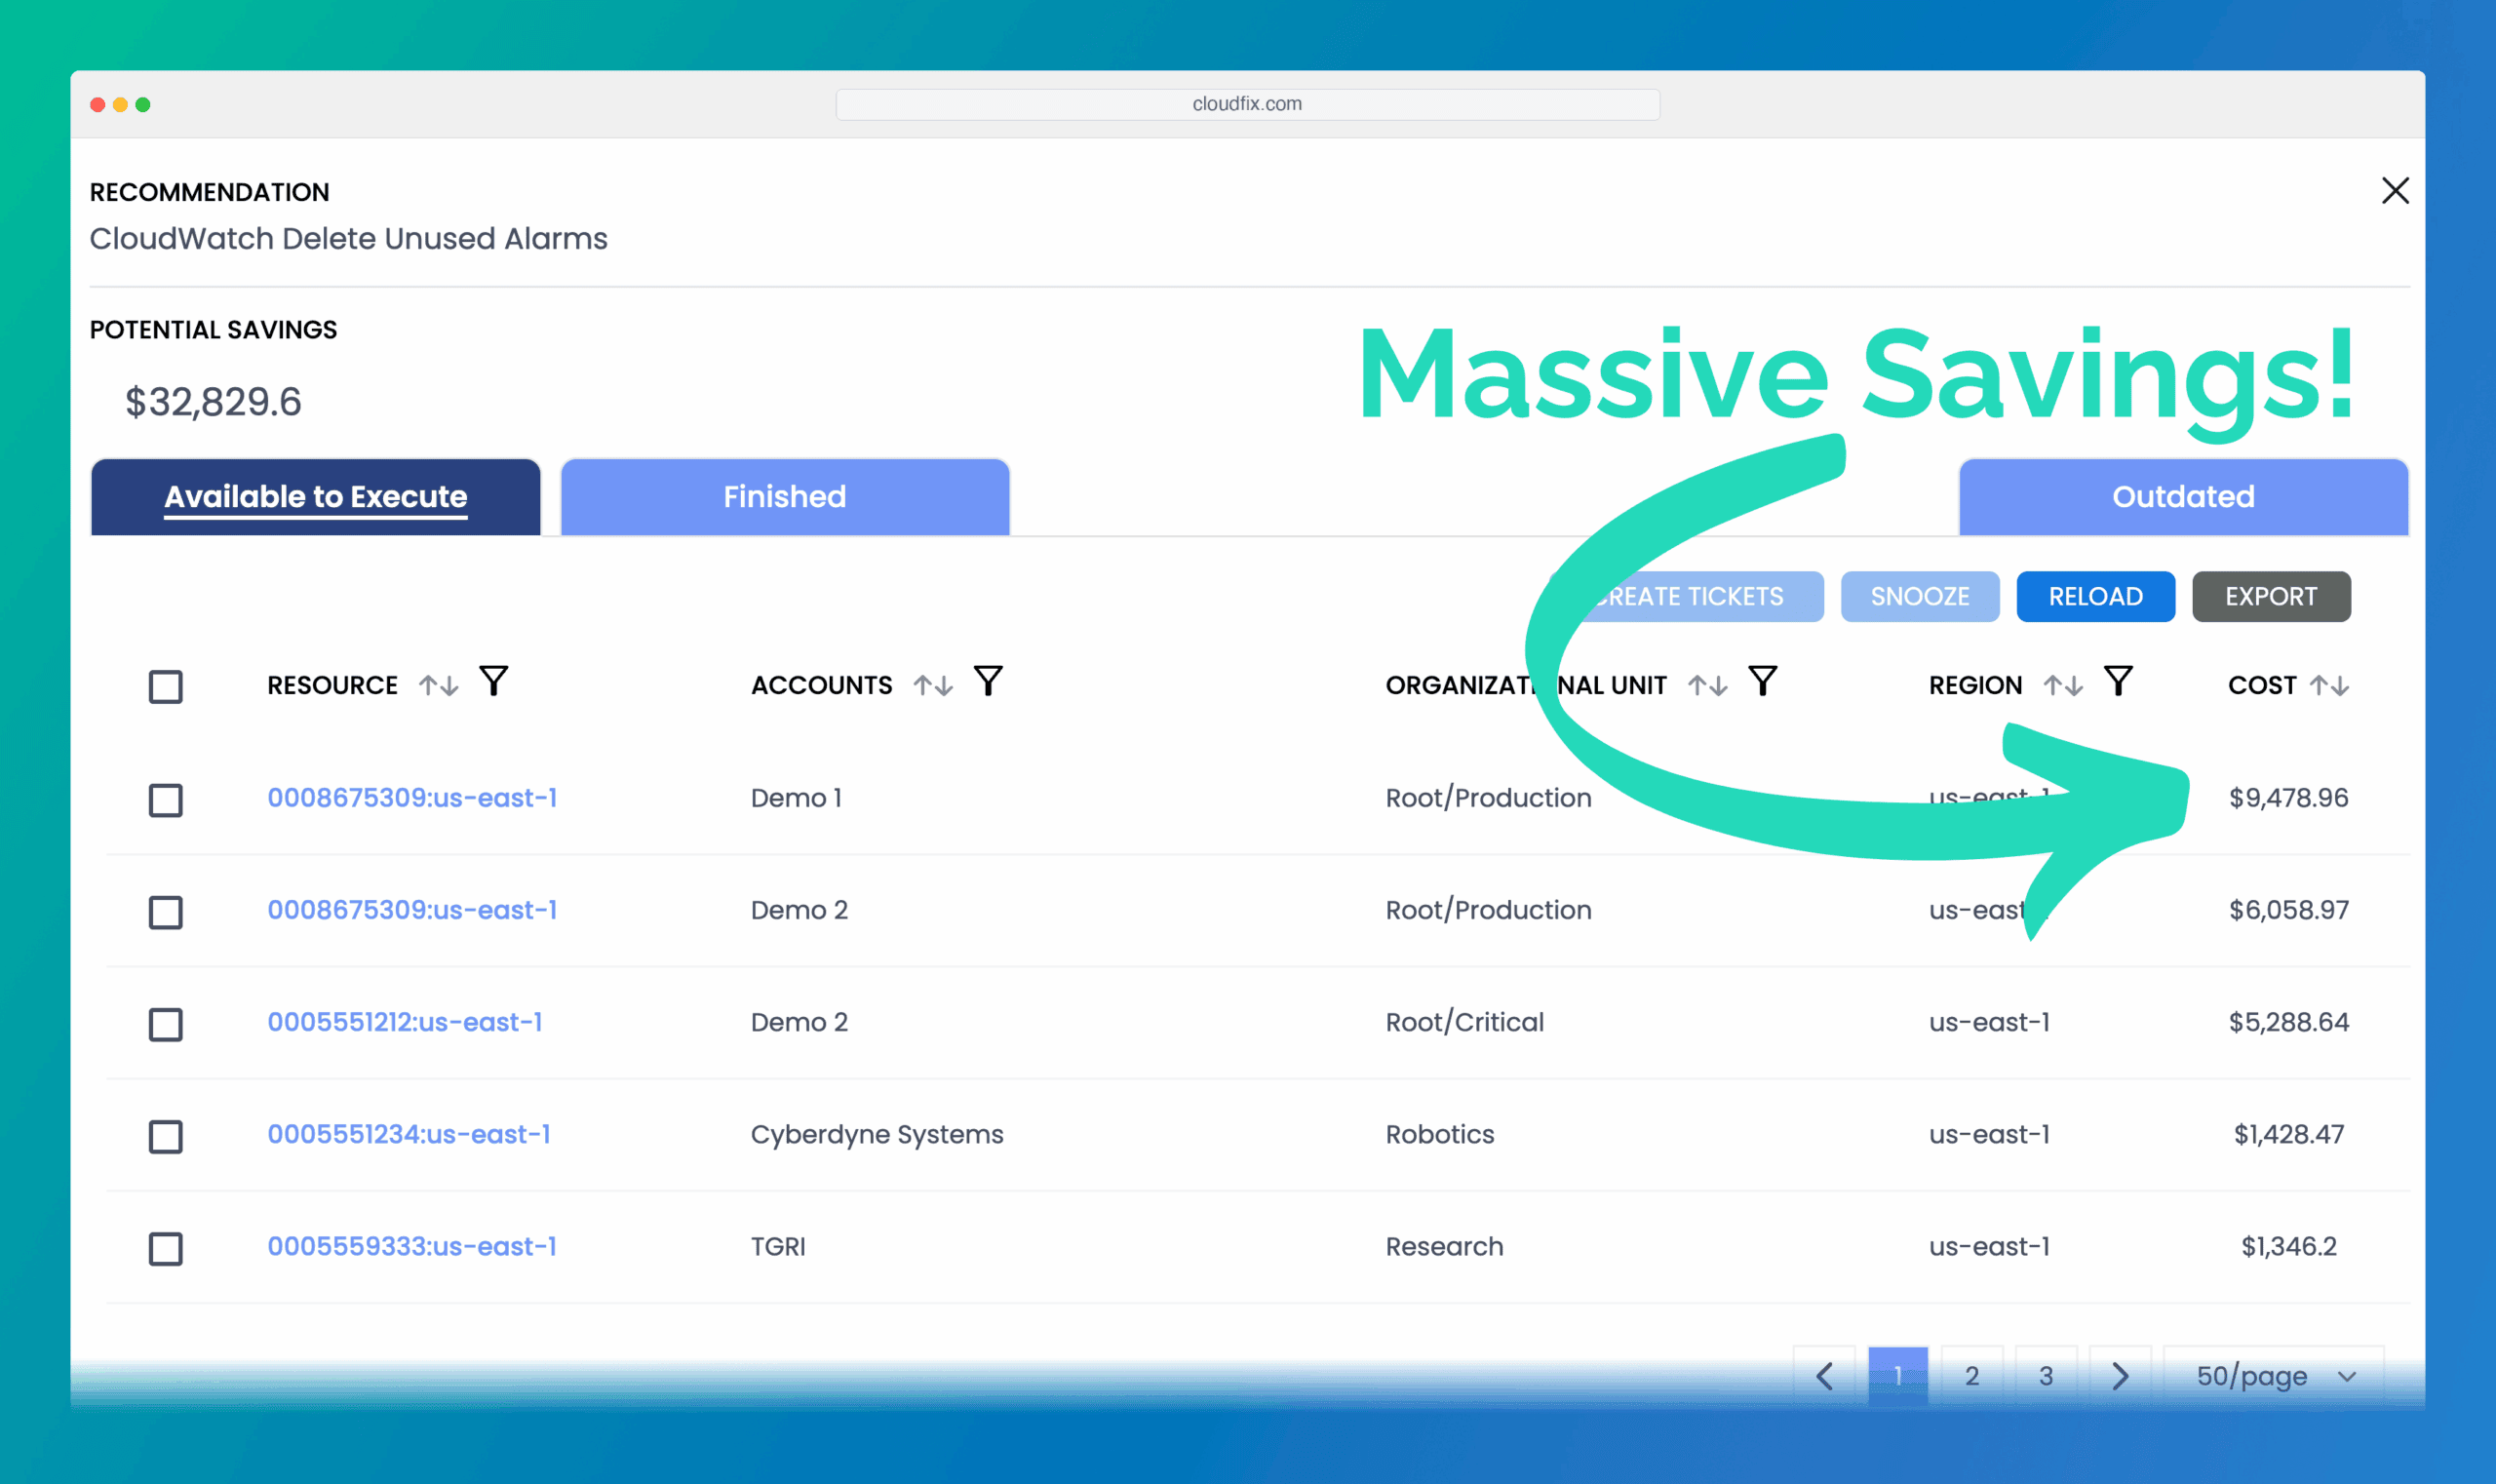Open resource 0008675309:us-east-1 for Demo 2
The width and height of the screenshot is (2496, 1484).
(412, 909)
